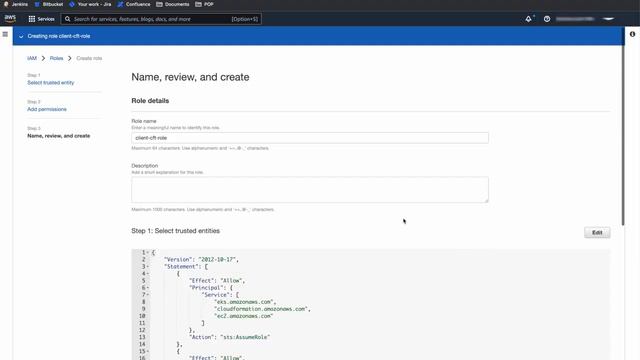Viewport: 640px width, 360px height.
Task: Open the Documents bookmark folder
Action: coord(173,4)
